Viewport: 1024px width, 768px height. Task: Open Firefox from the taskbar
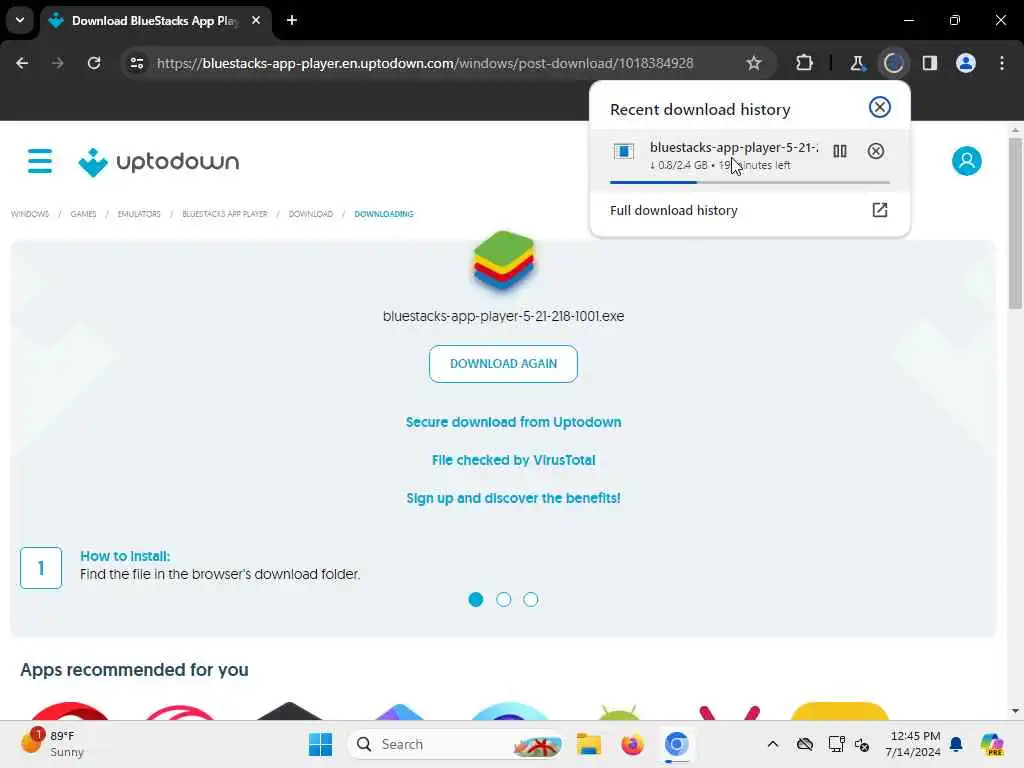[632, 744]
